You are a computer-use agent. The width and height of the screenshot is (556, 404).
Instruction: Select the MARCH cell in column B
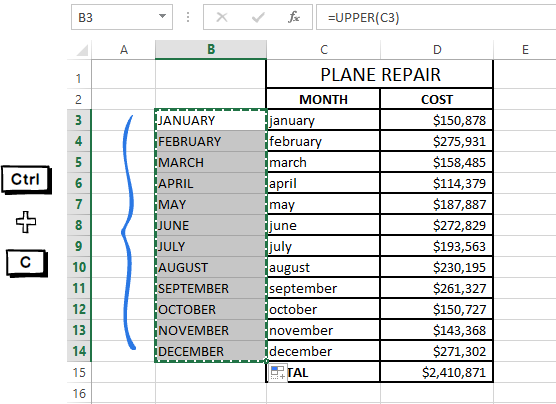211,162
